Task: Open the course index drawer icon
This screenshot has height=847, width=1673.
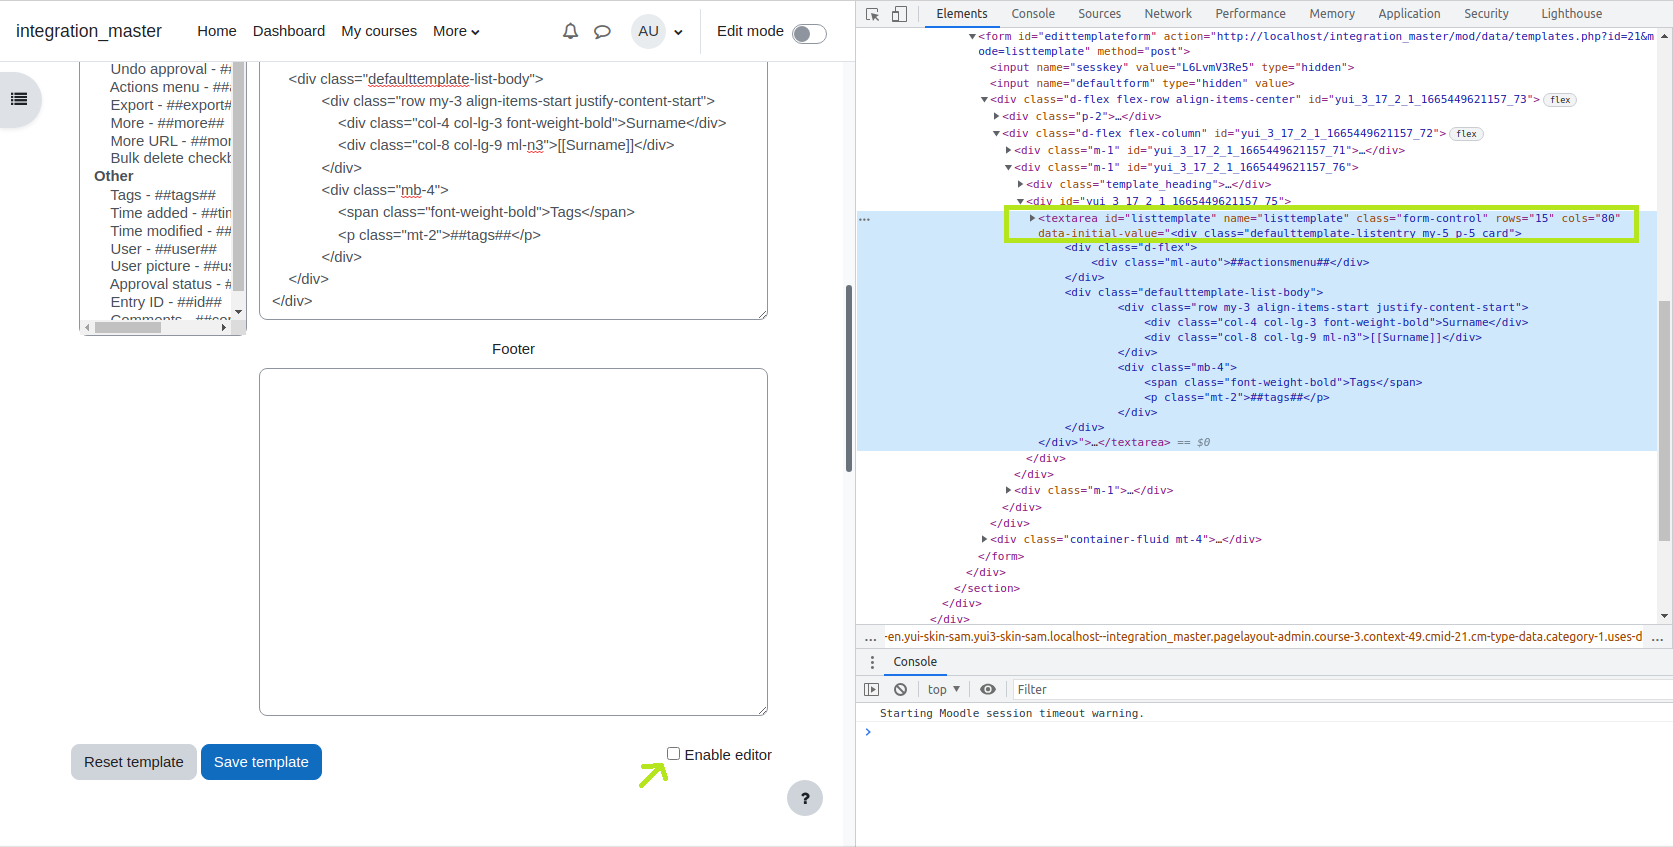Action: point(19,99)
